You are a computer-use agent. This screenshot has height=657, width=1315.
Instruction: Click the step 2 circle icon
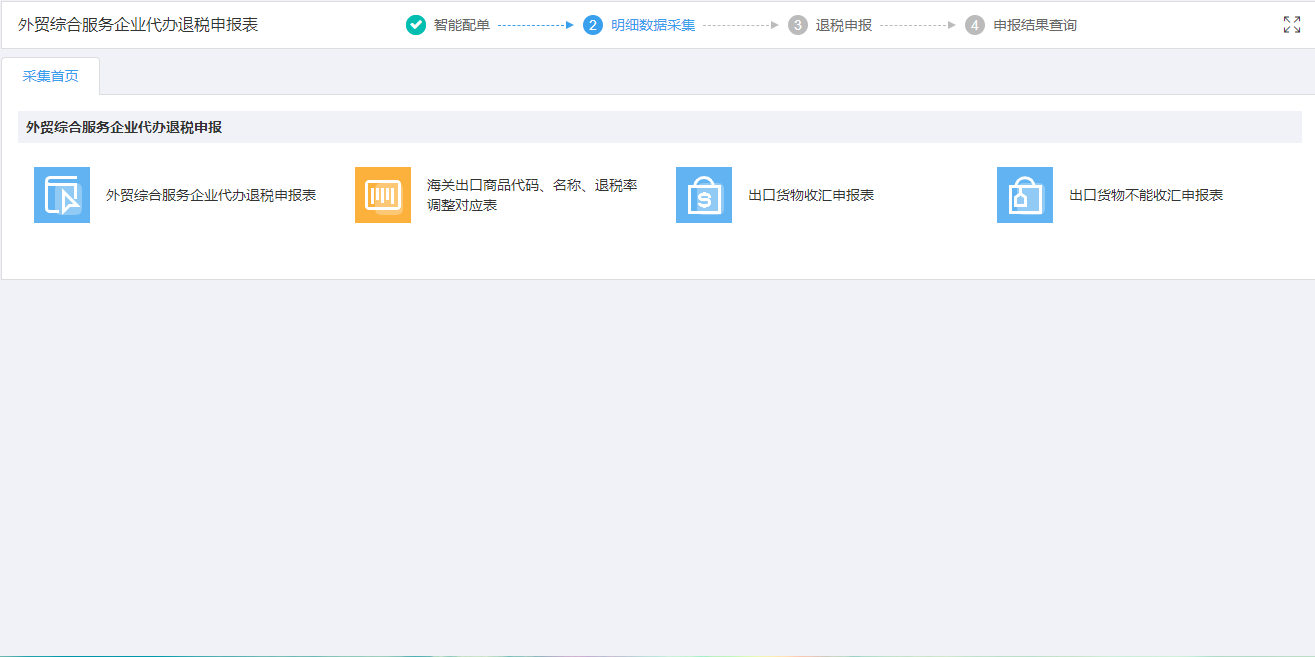click(x=593, y=25)
